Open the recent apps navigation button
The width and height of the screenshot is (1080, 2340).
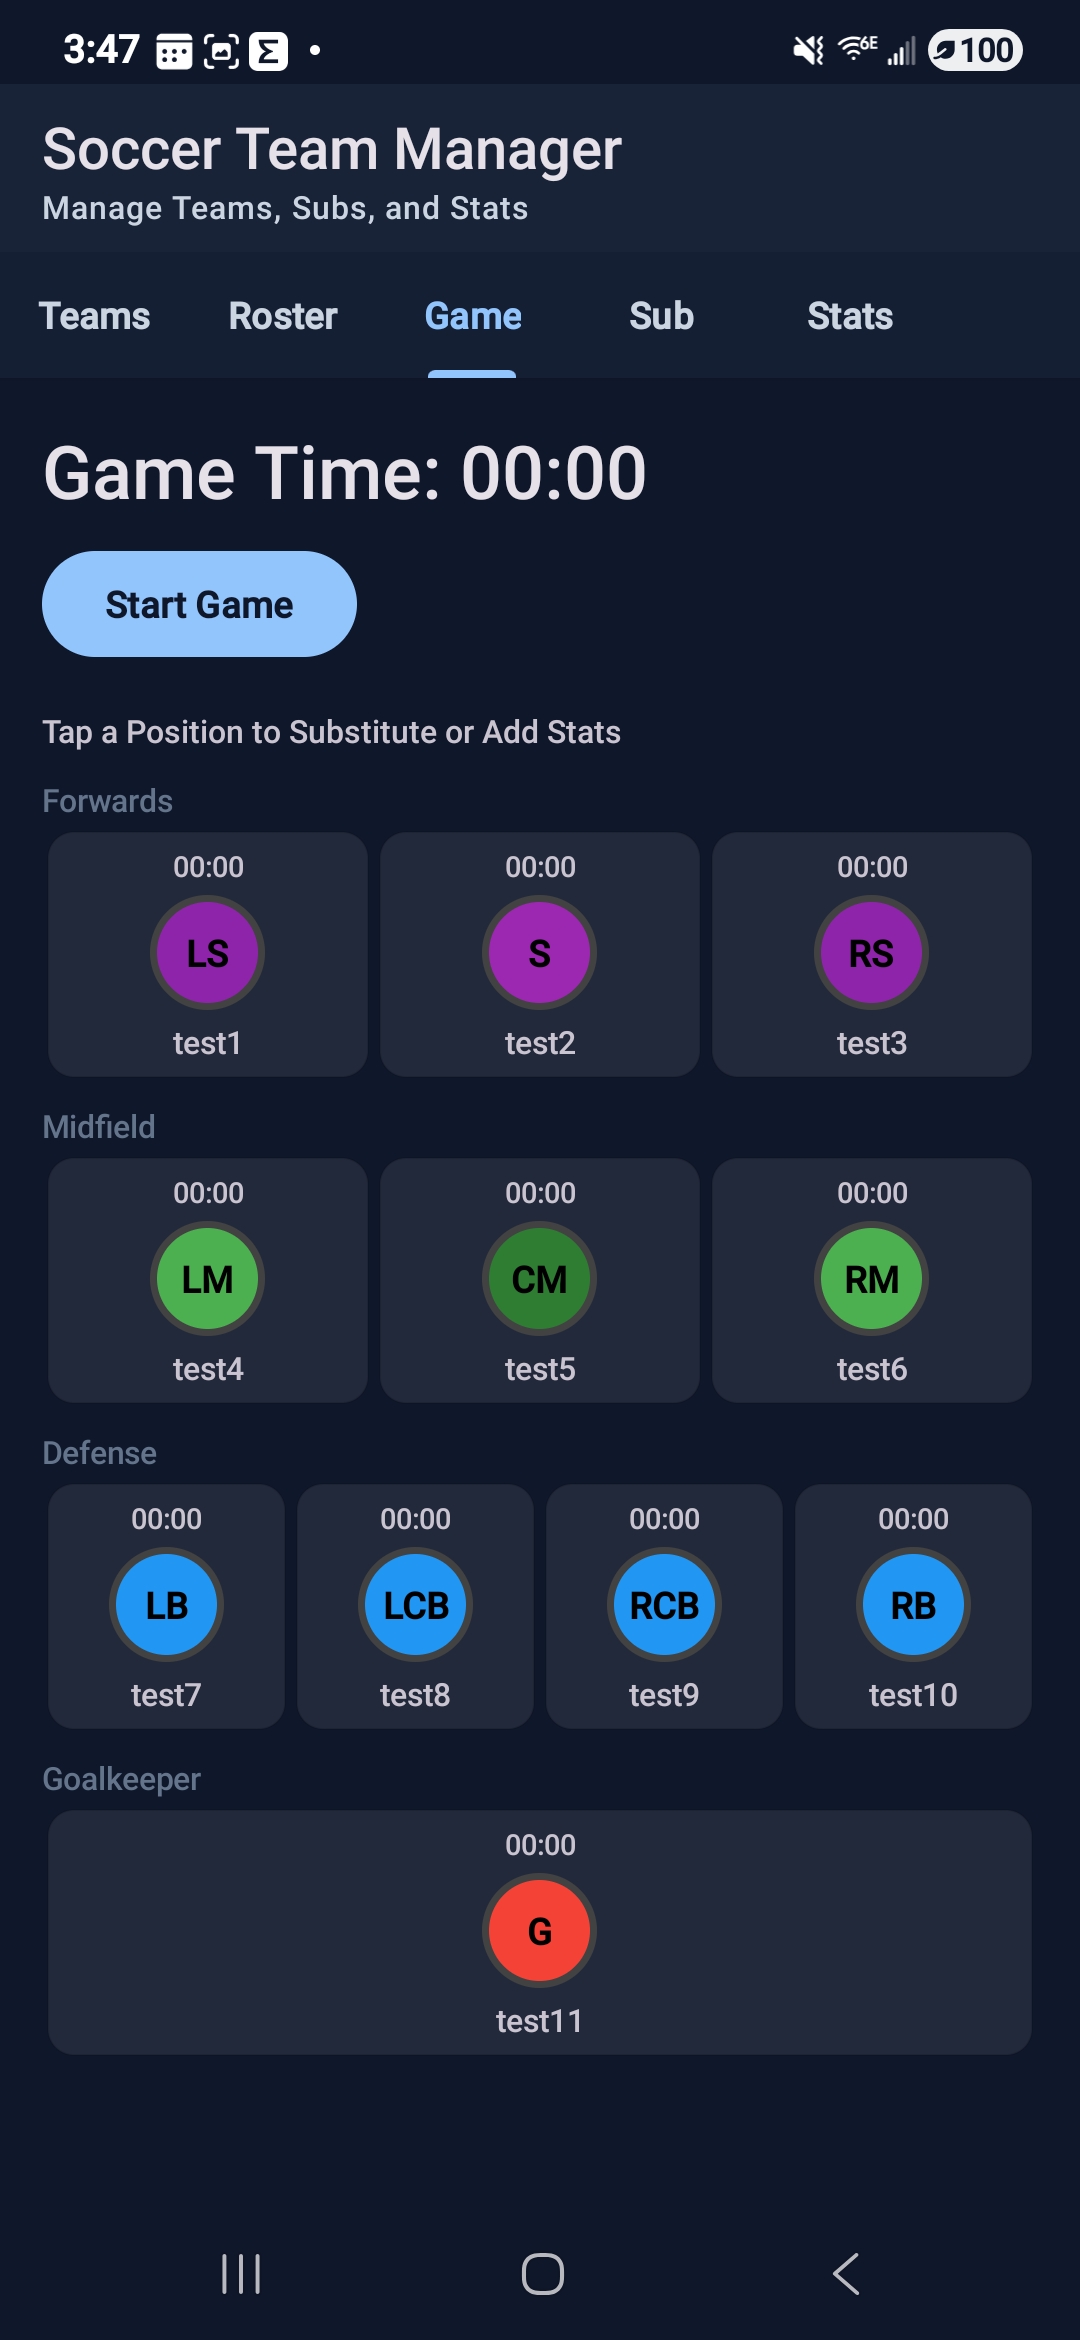(x=241, y=2274)
